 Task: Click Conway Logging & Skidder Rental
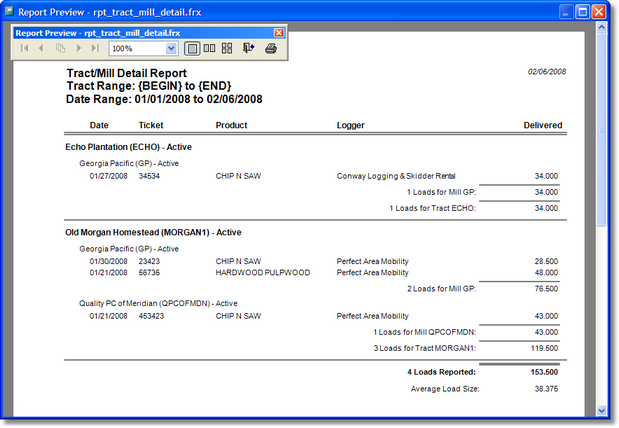coord(396,176)
